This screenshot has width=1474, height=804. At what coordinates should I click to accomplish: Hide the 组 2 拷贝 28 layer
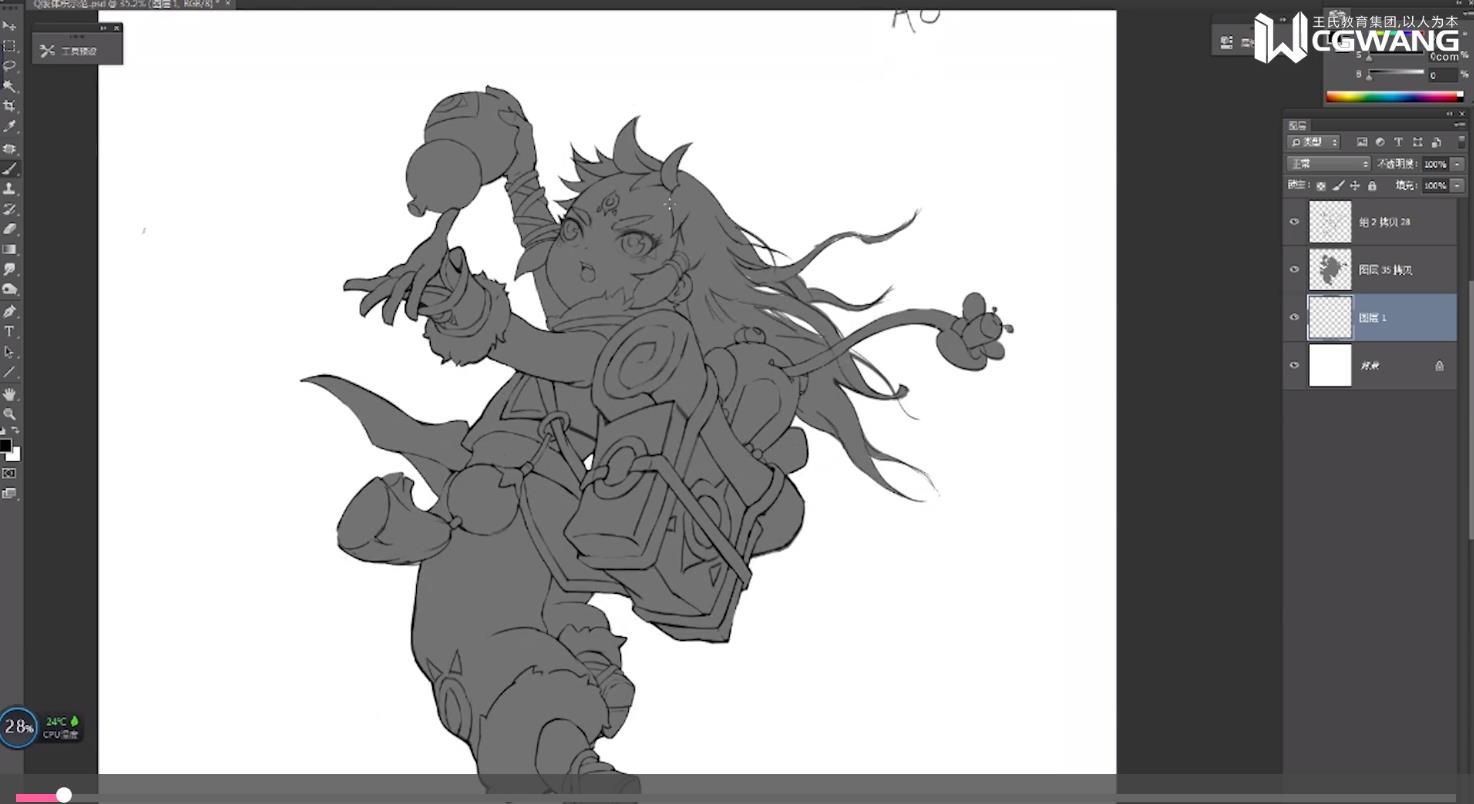pos(1294,222)
